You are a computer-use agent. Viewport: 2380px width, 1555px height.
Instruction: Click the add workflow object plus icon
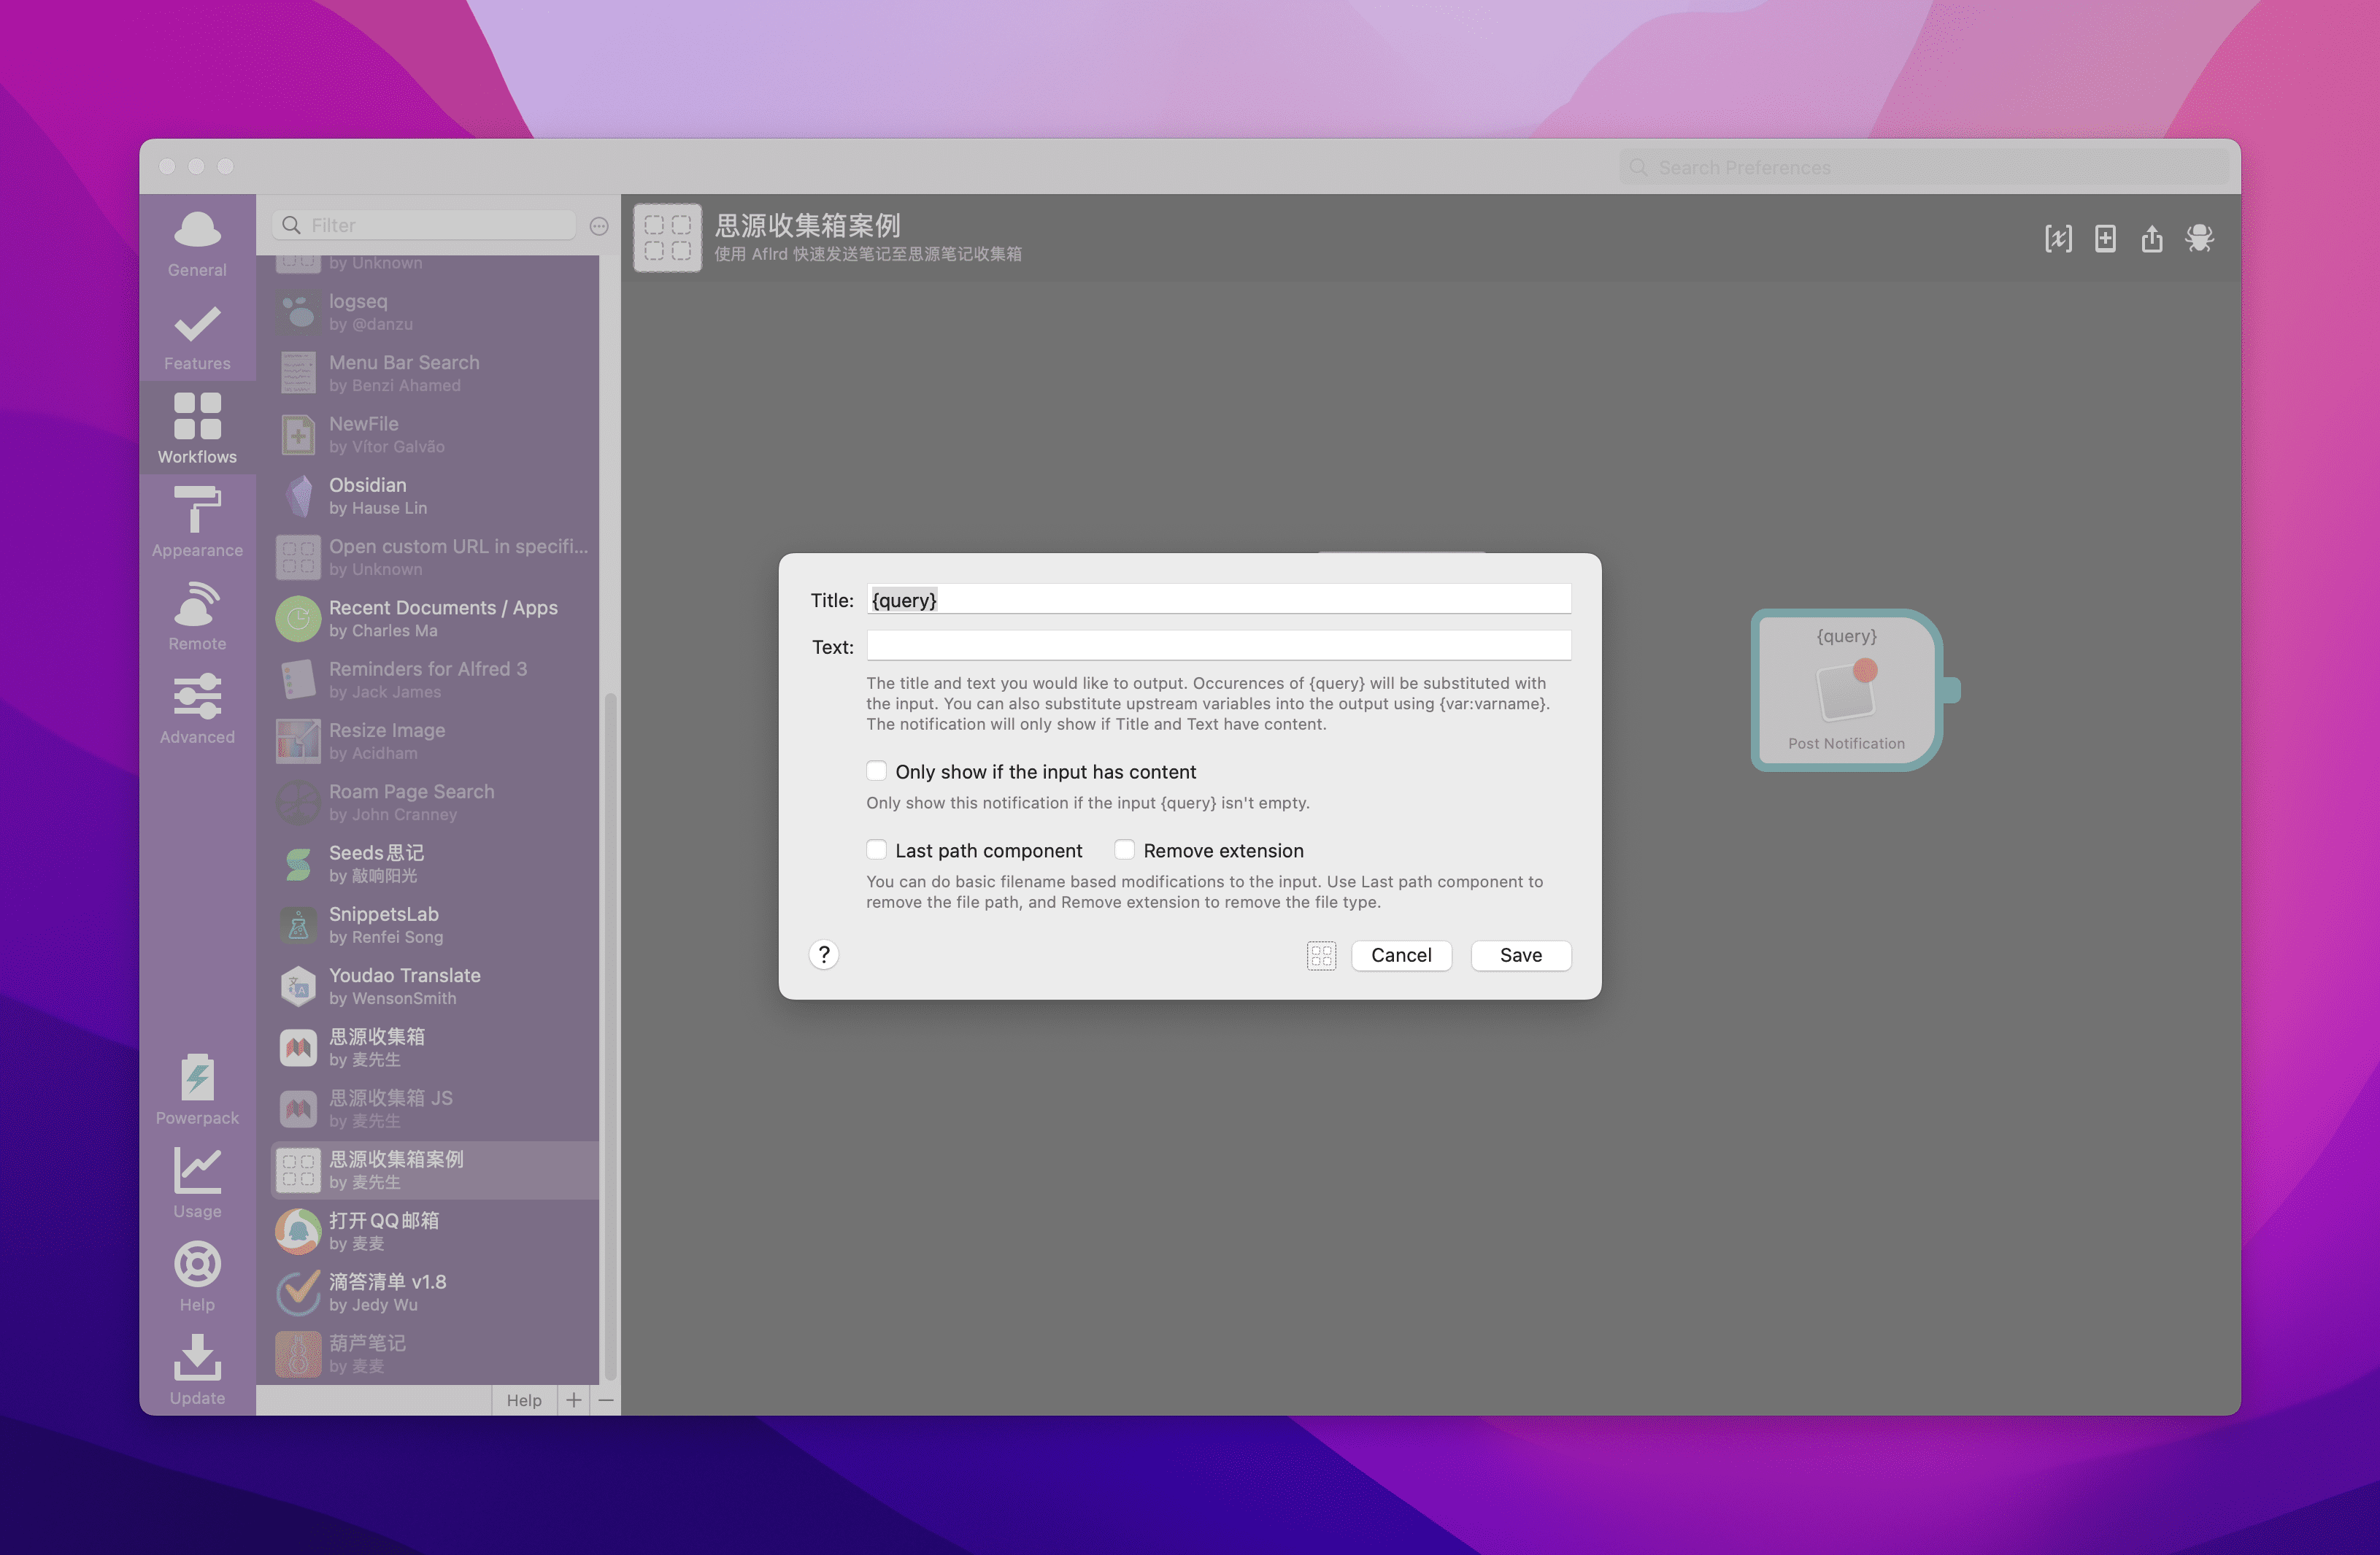[x=2105, y=238]
